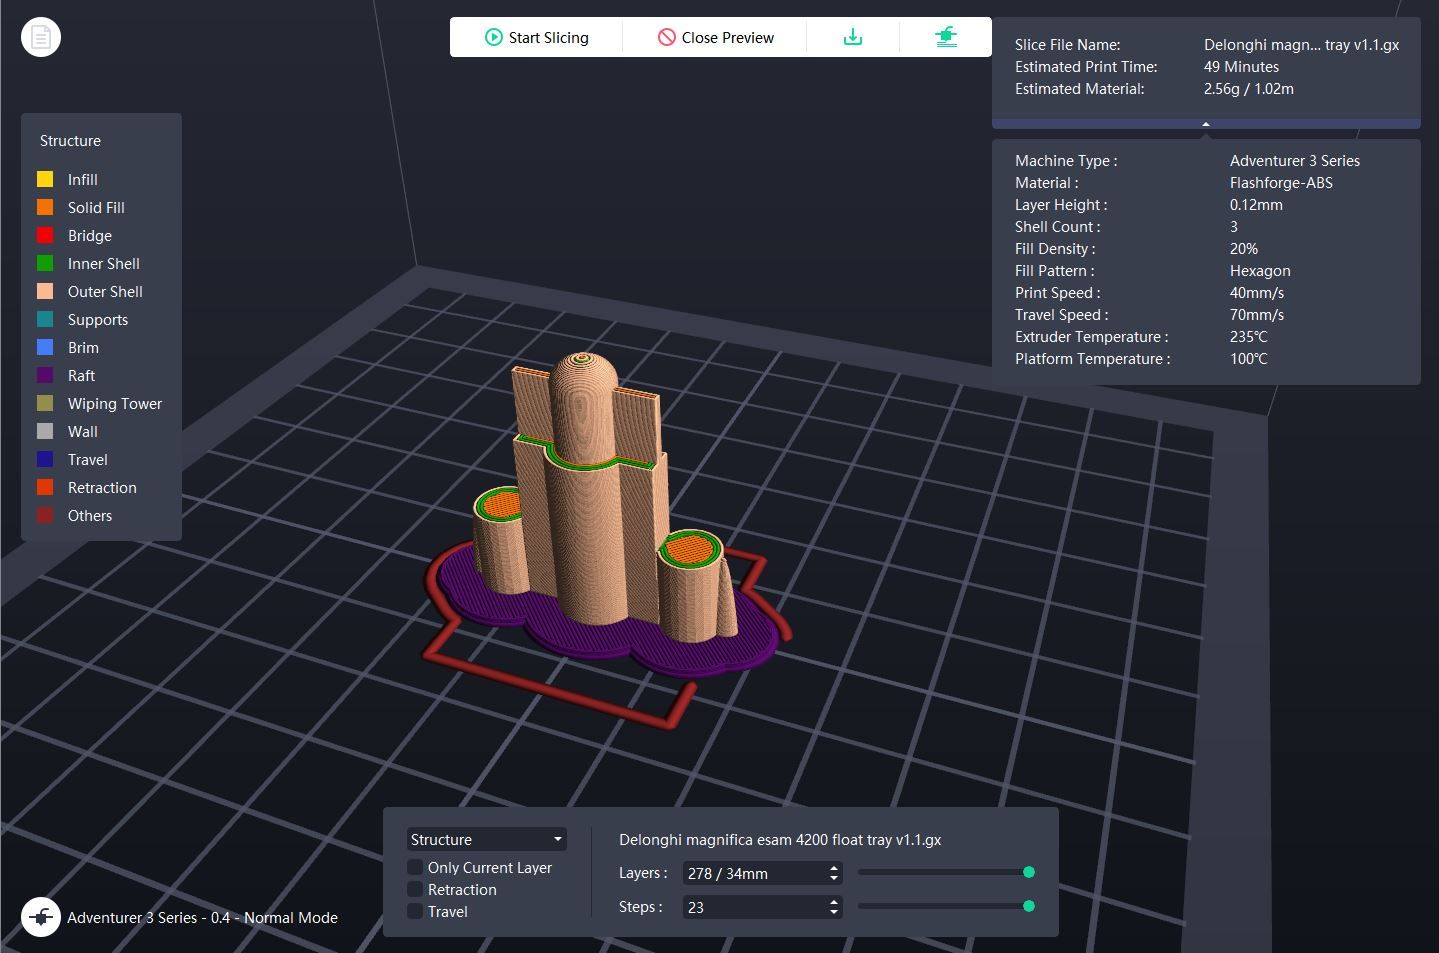The width and height of the screenshot is (1439, 953).
Task: Click the Others dark red swatch
Action: point(45,515)
